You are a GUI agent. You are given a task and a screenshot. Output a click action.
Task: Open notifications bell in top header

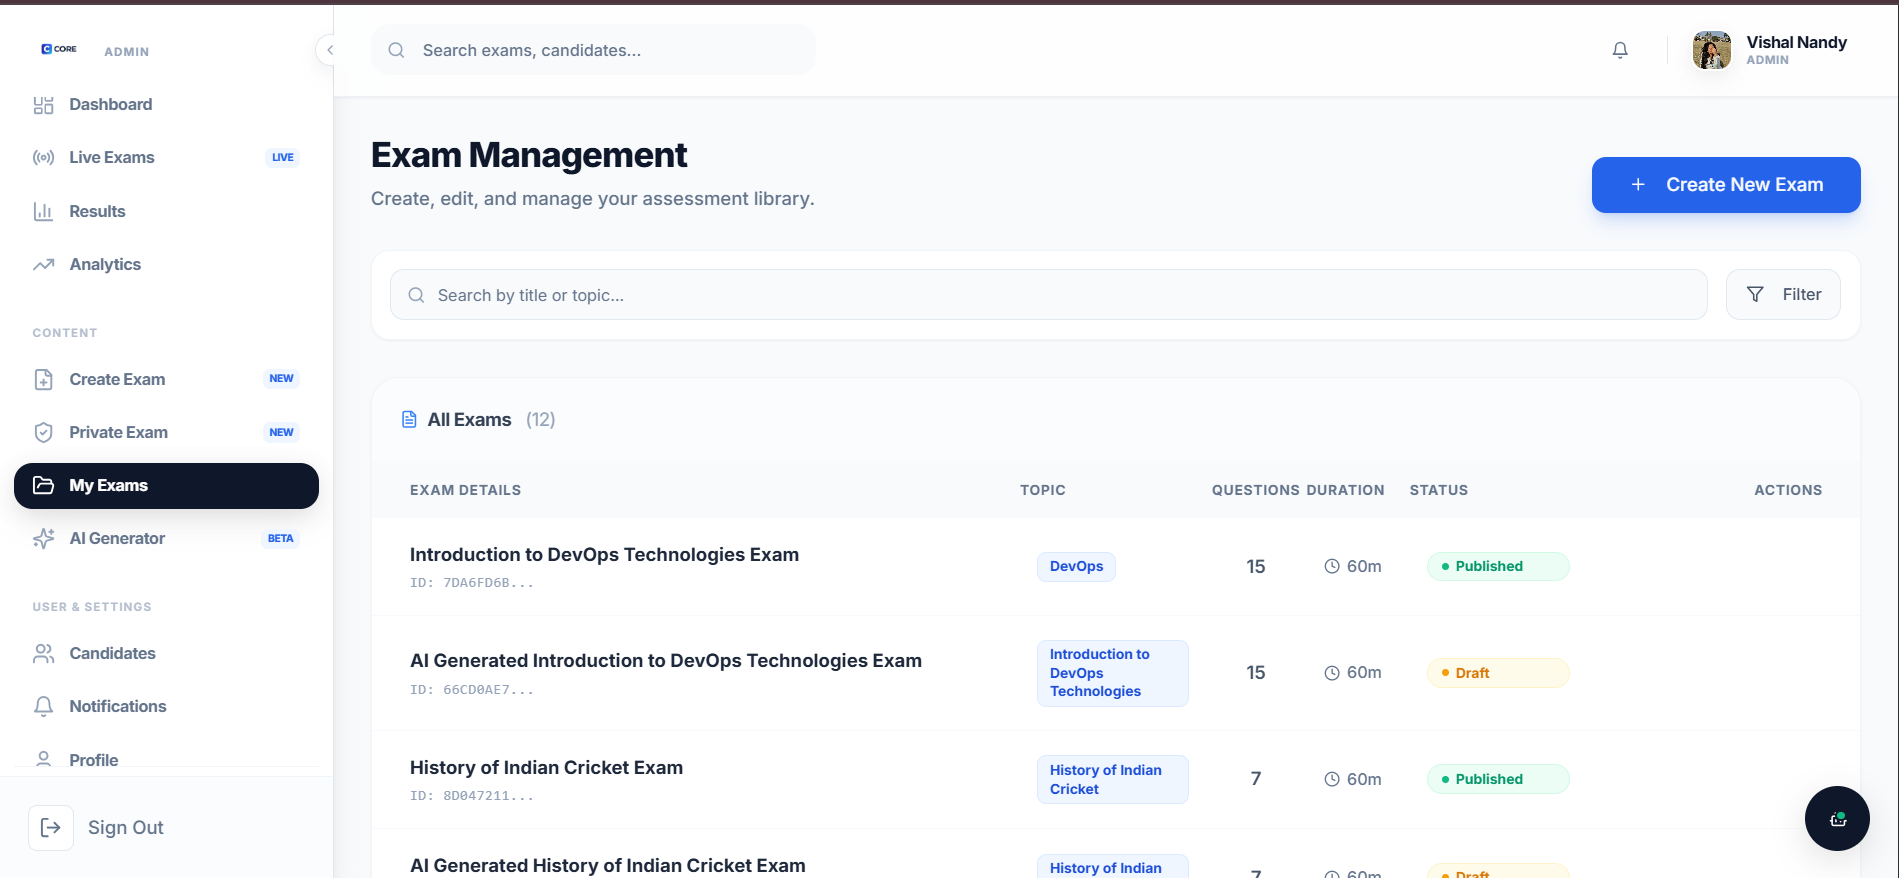coord(1620,50)
